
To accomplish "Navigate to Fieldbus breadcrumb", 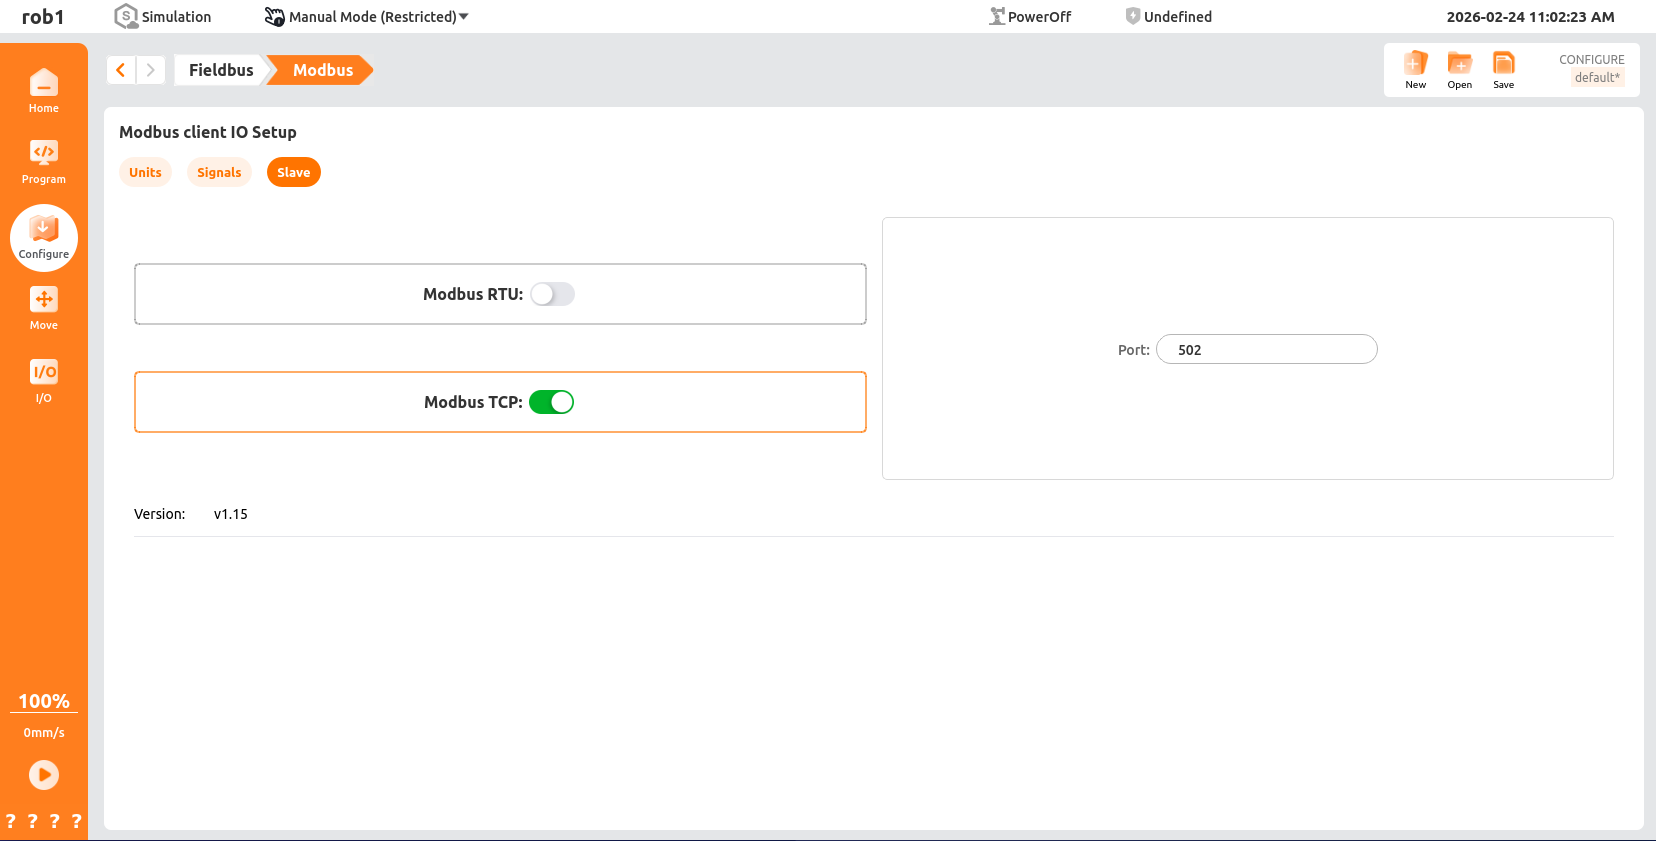I will (221, 70).
